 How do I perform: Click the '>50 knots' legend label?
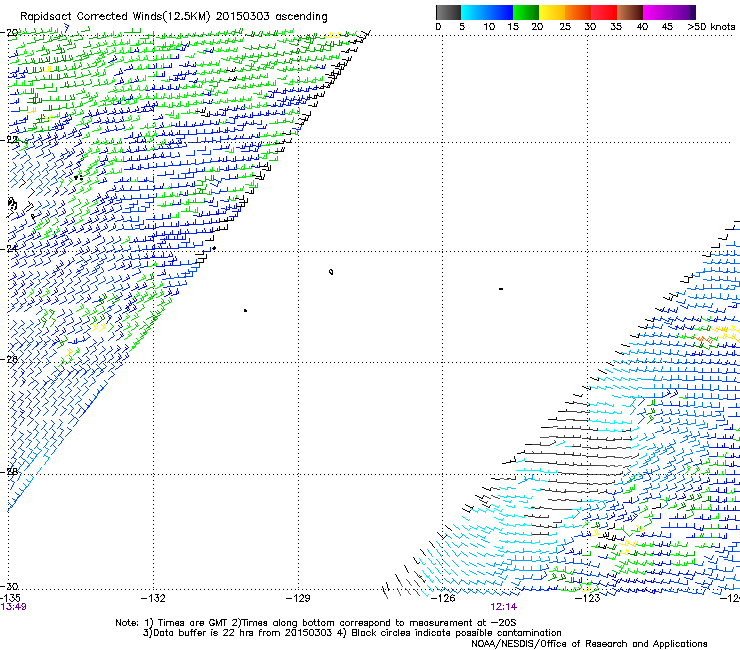[711, 27]
